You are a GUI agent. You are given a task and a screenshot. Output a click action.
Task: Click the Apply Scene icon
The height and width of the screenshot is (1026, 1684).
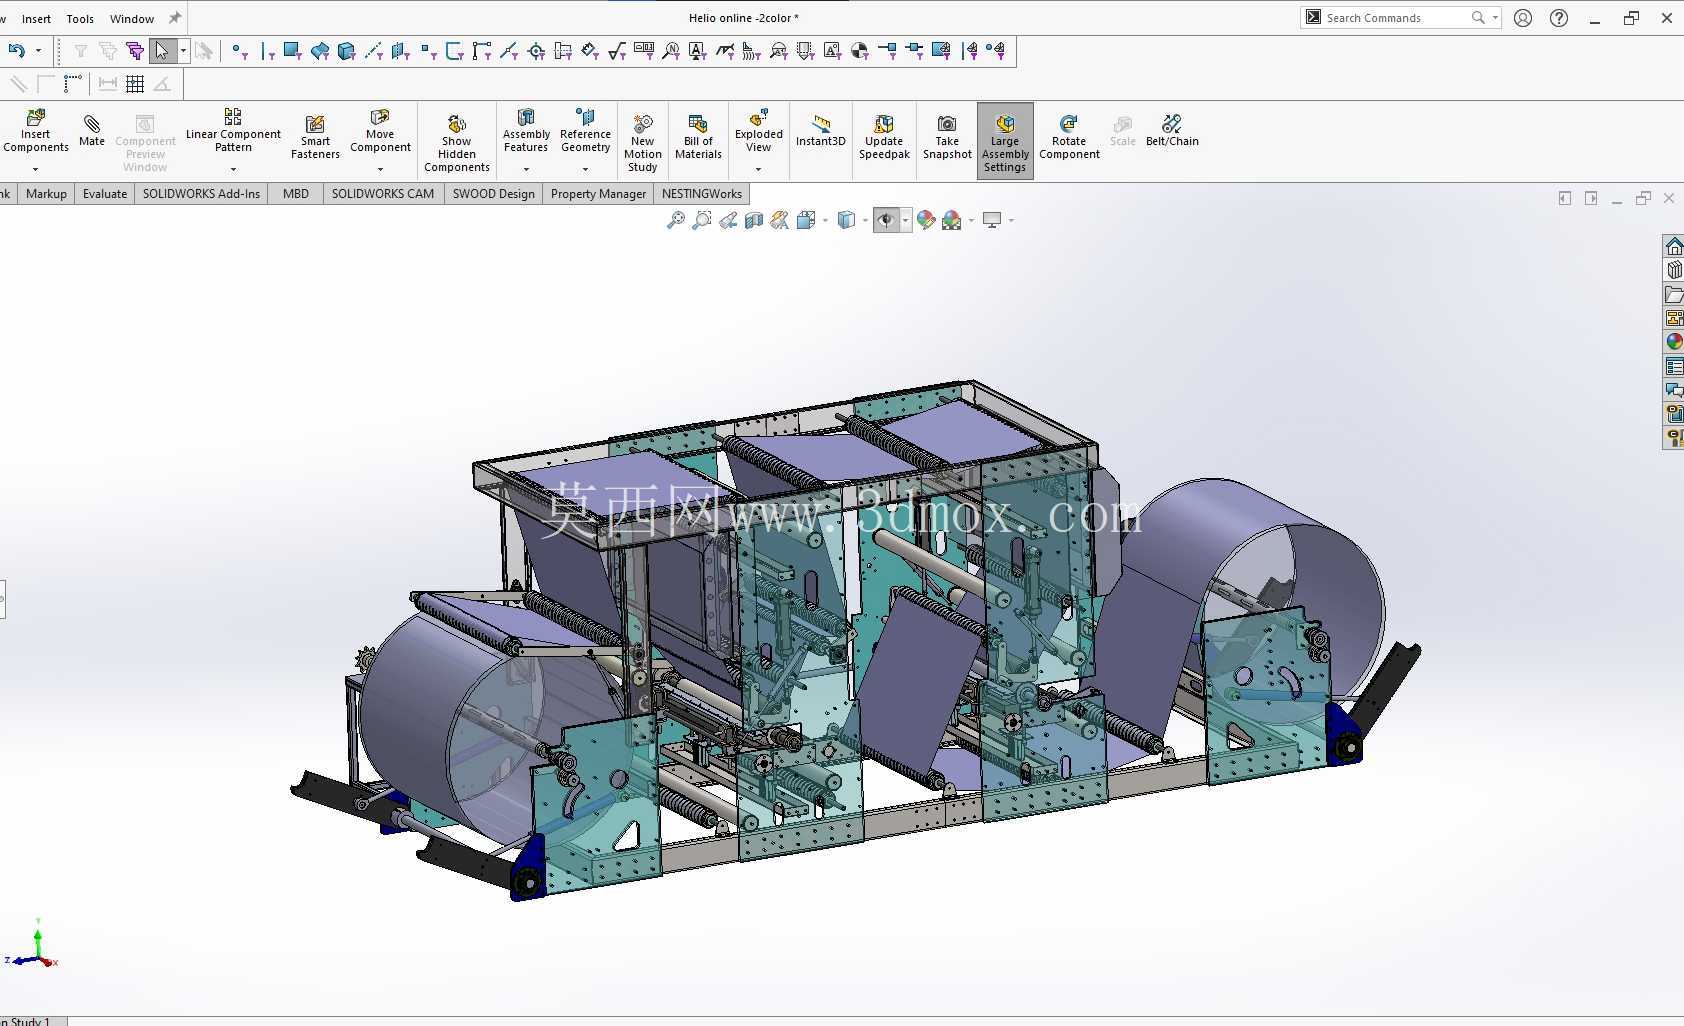point(952,220)
